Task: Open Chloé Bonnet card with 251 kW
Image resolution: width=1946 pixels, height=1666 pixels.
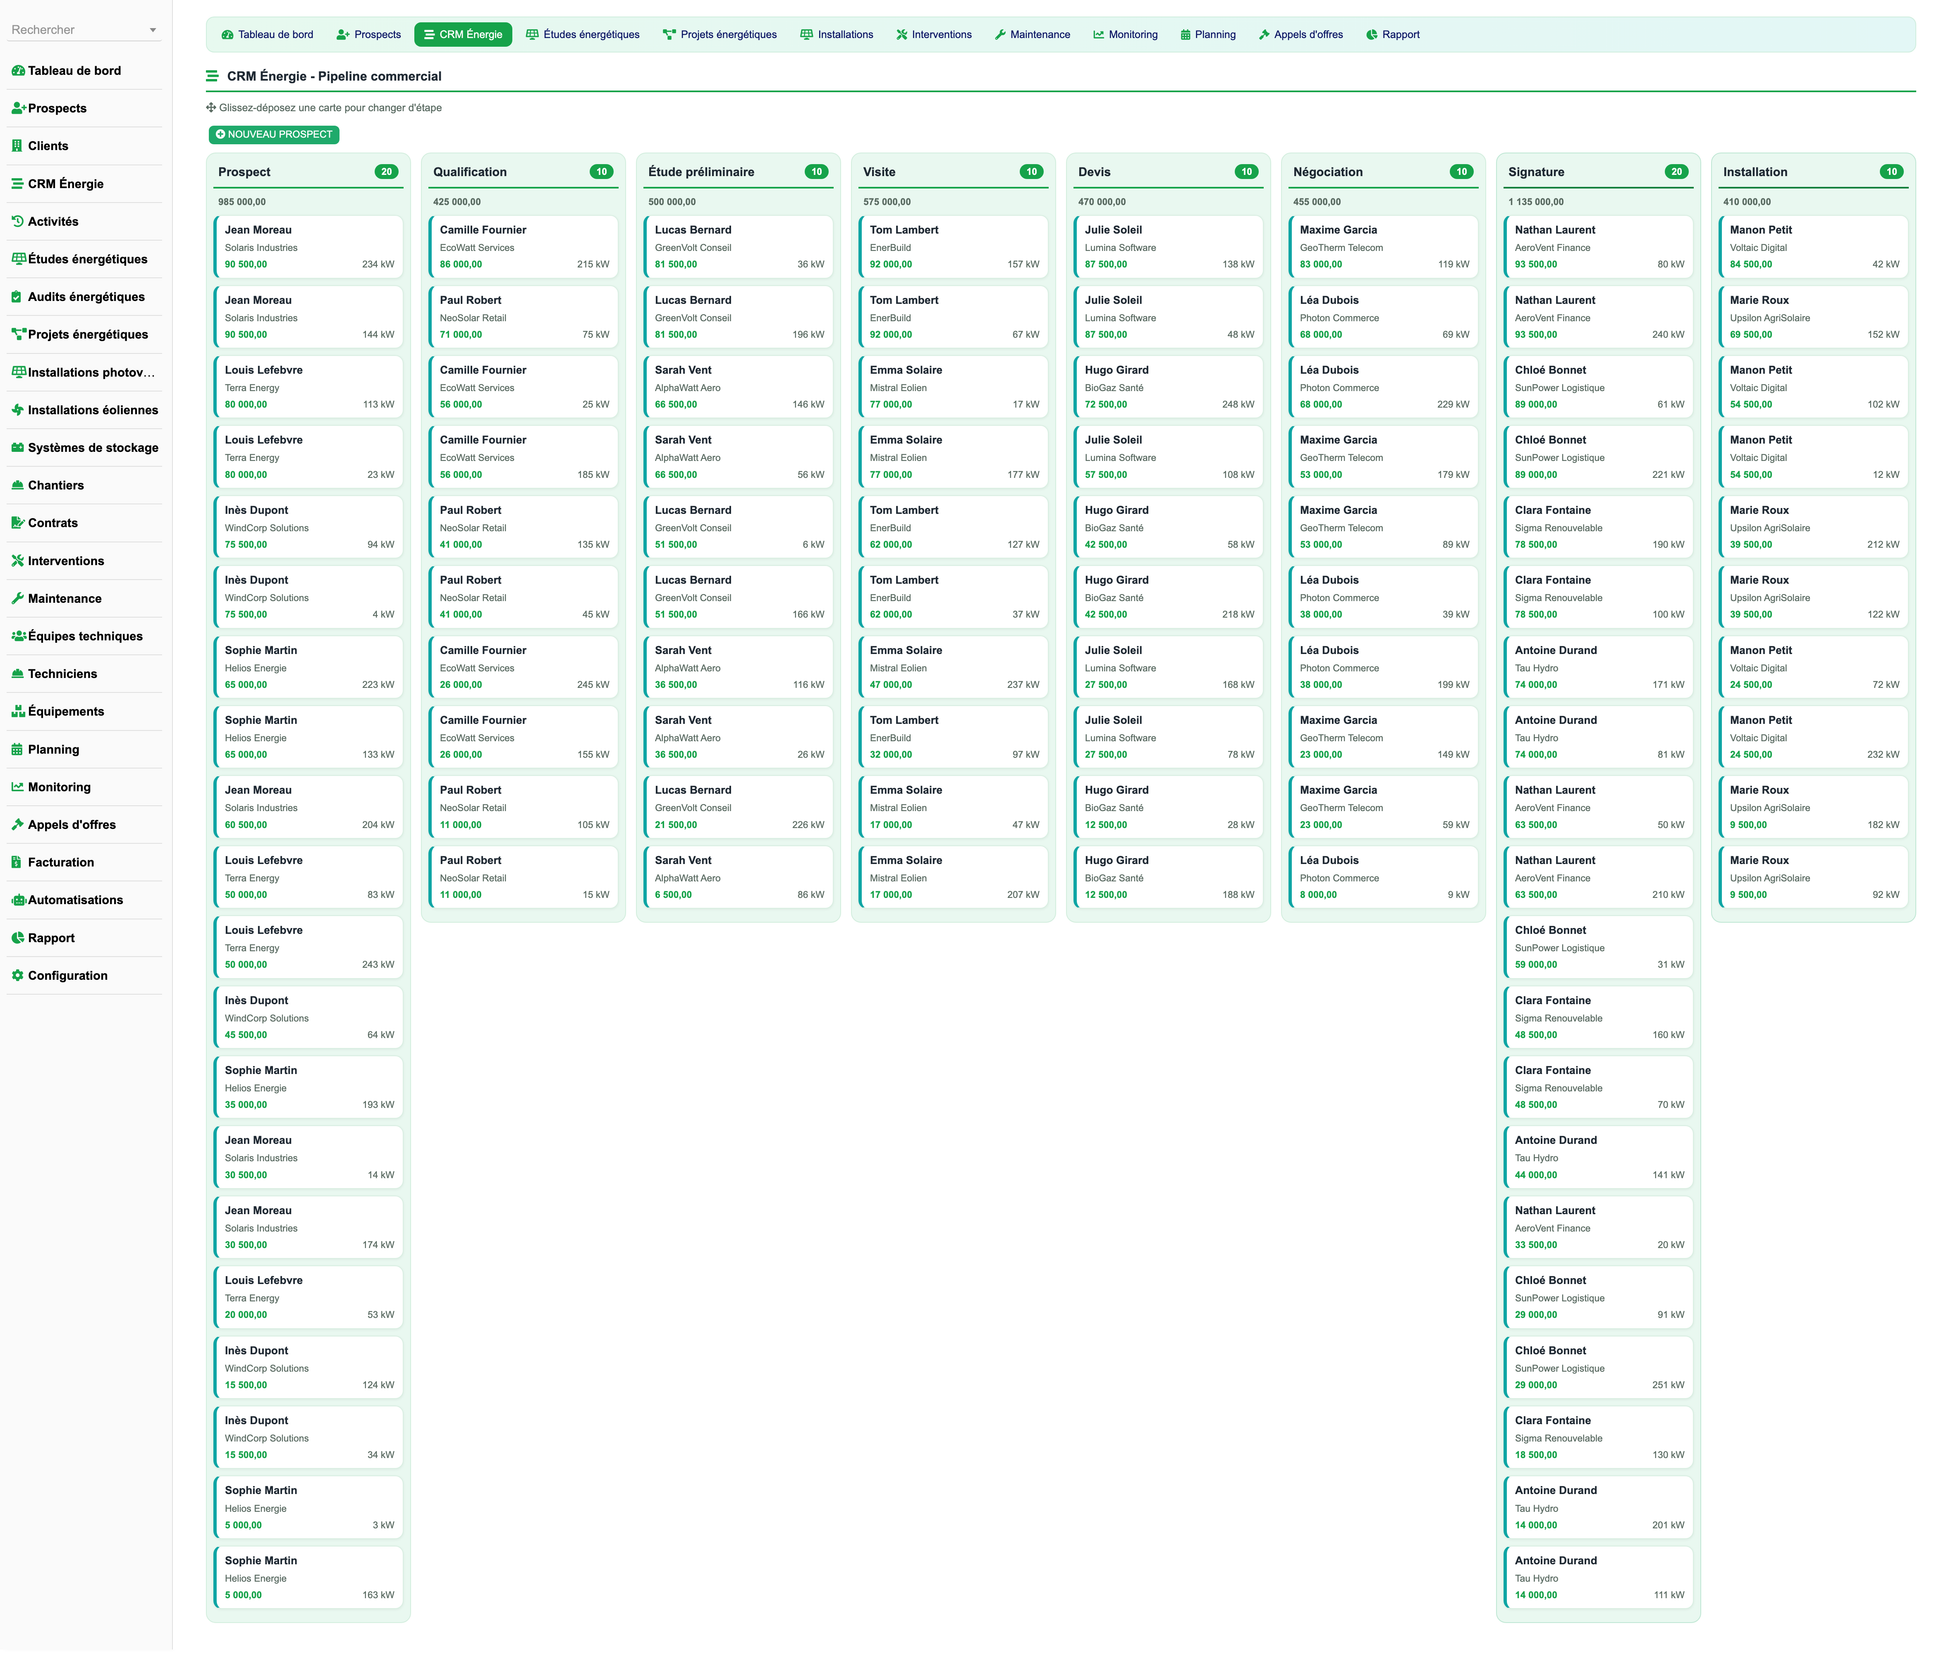Action: tap(1599, 1368)
